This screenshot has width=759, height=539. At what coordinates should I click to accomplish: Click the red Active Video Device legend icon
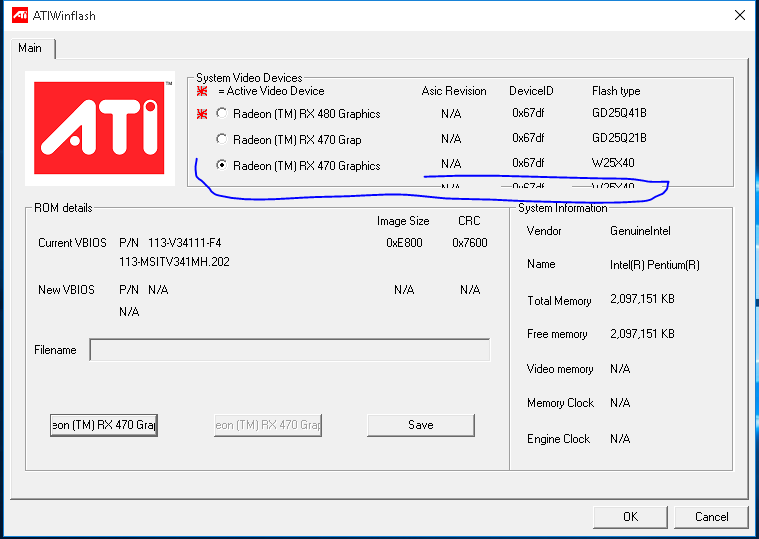click(x=203, y=91)
